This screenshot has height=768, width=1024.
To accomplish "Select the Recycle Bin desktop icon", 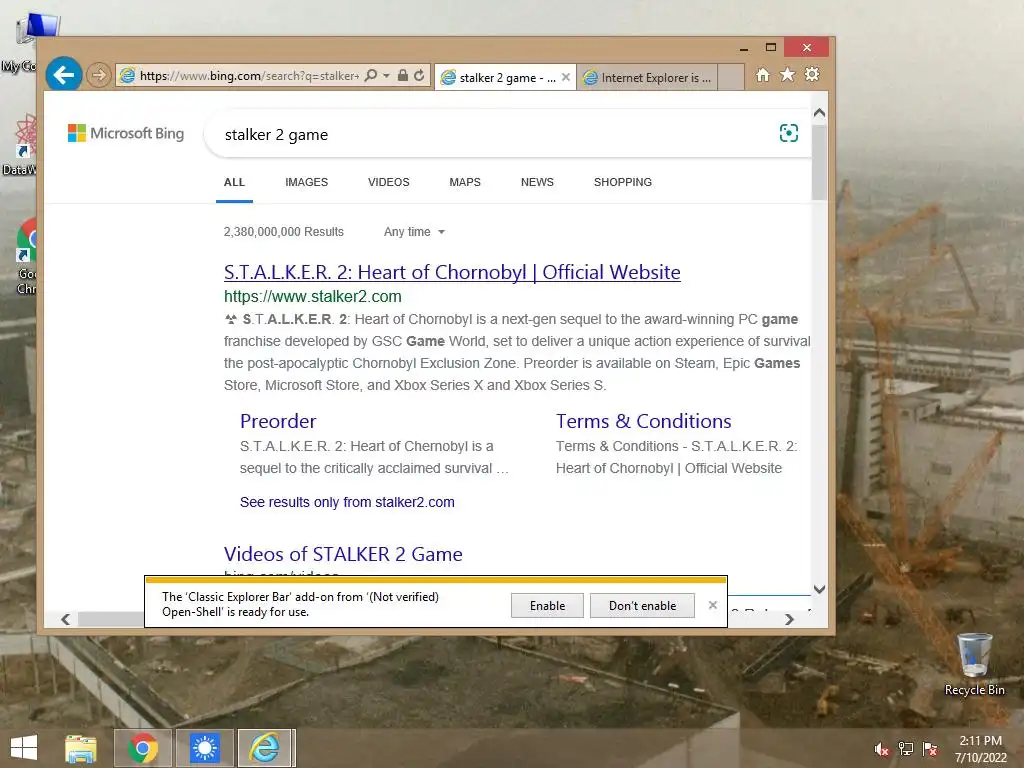I will pos(974,665).
